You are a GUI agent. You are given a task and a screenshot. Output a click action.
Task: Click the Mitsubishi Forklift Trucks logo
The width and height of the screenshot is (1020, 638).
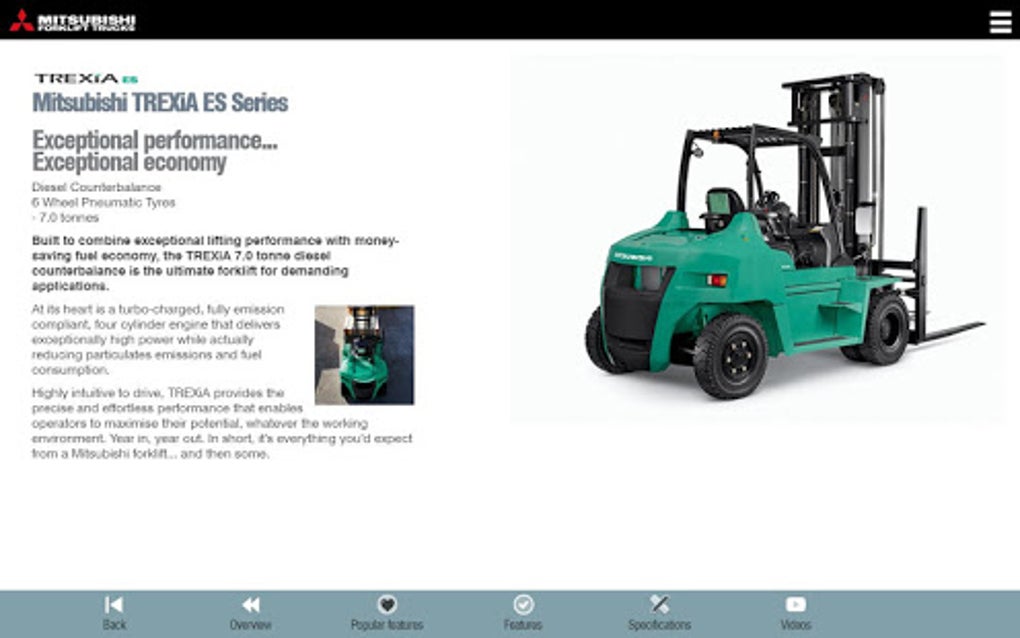tap(73, 21)
